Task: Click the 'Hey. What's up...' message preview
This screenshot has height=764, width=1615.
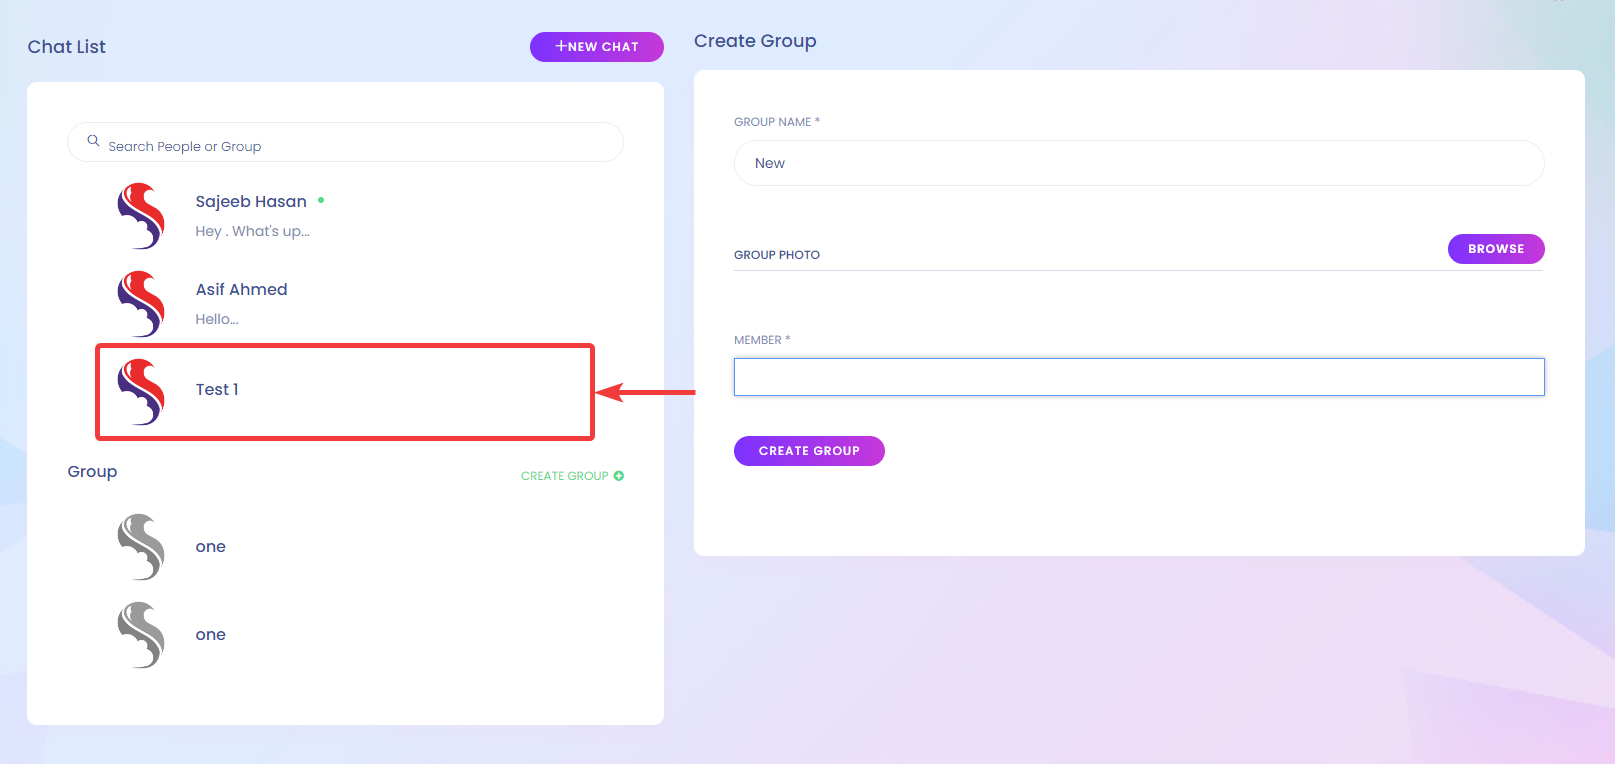Action: point(254,230)
